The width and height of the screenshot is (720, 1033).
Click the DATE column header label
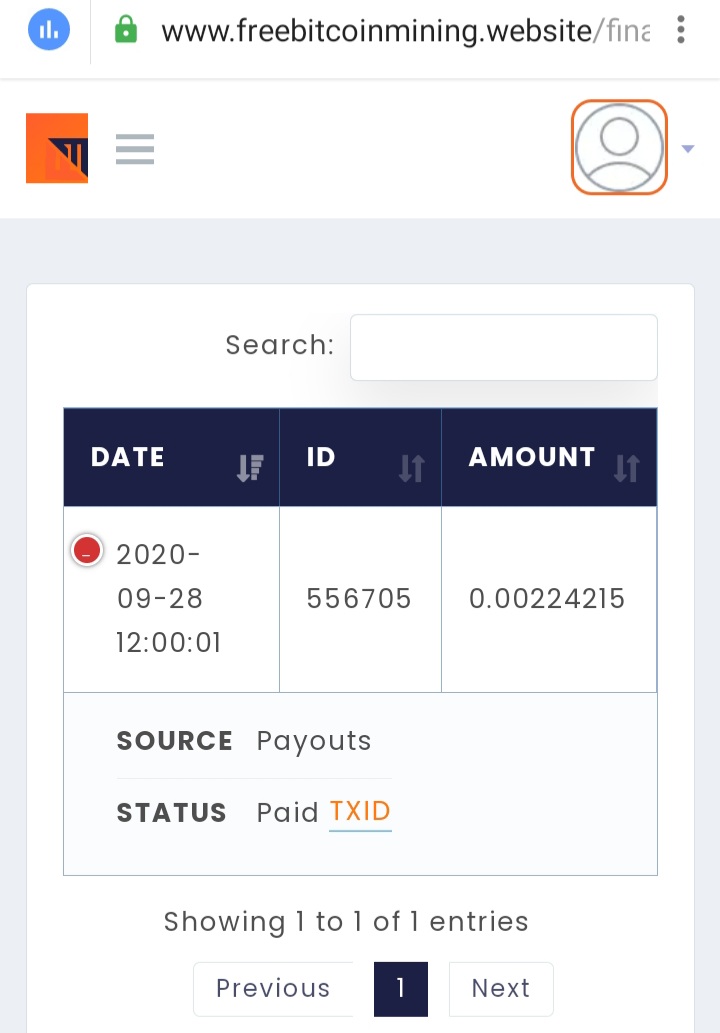(128, 457)
